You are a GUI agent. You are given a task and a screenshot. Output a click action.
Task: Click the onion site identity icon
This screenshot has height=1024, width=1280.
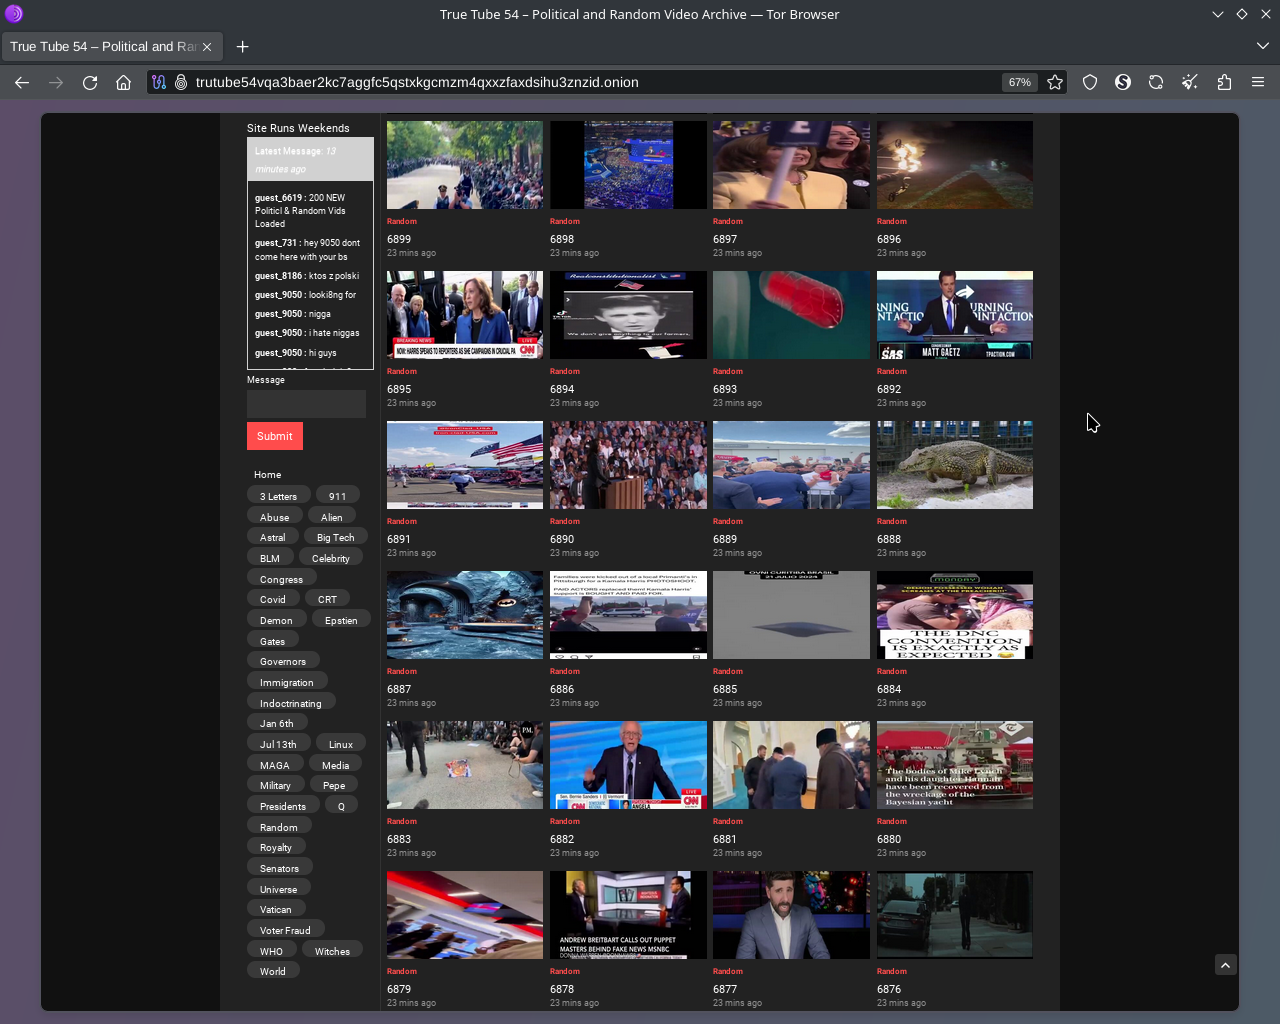point(181,82)
